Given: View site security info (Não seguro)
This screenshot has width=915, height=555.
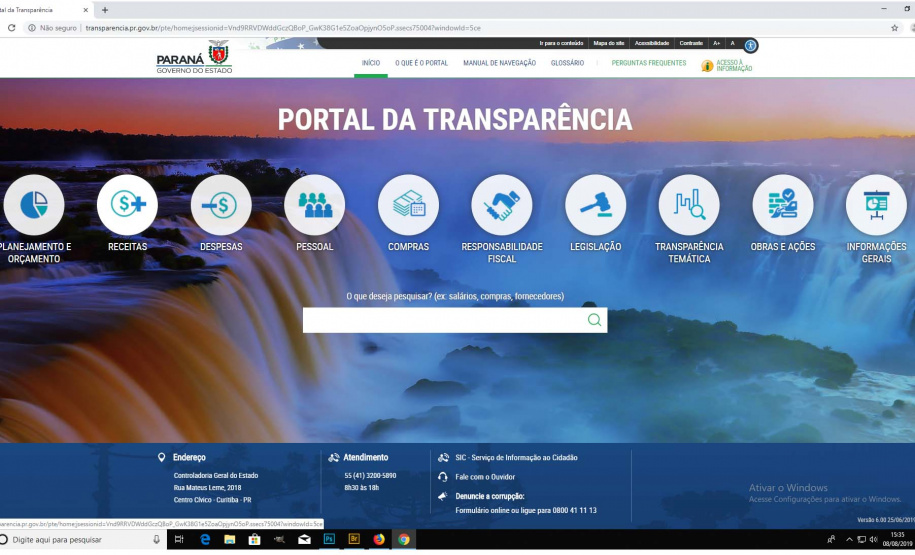Looking at the screenshot, I should (53, 27).
